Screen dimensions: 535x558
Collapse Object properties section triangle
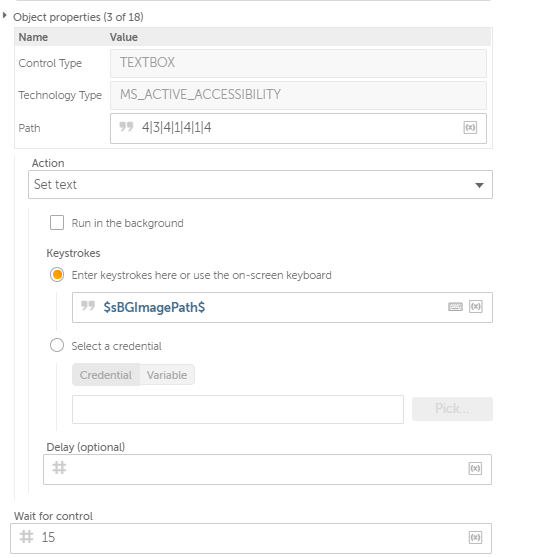tap(5, 15)
